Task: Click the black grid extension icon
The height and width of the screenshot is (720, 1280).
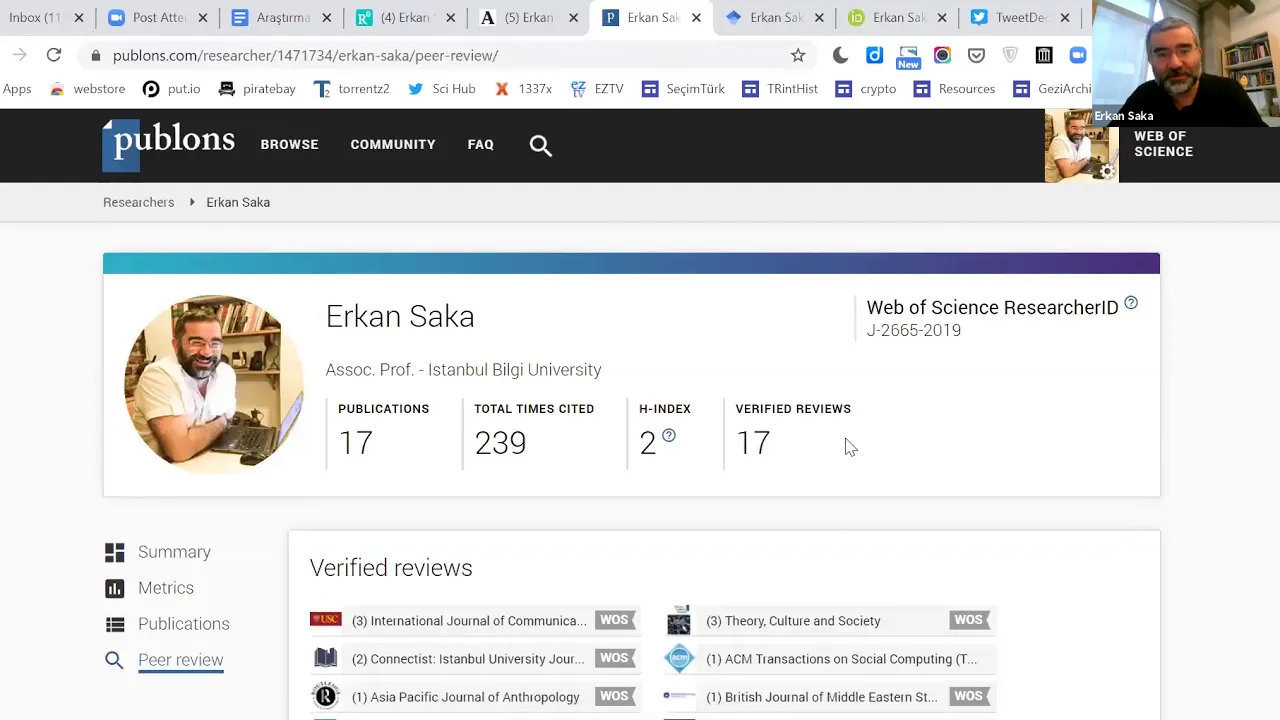Action: point(1044,55)
